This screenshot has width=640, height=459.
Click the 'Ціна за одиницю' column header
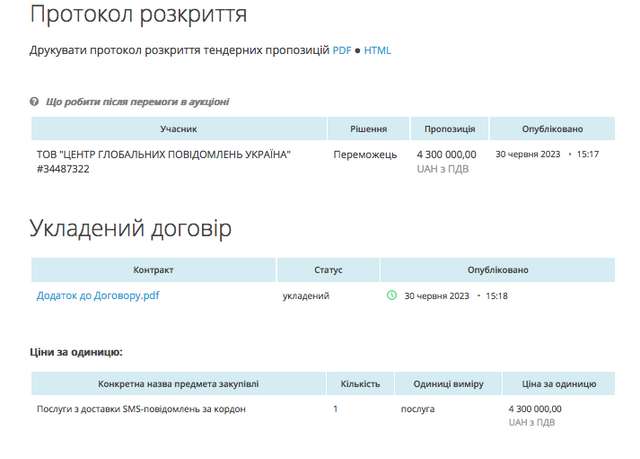coord(553,384)
